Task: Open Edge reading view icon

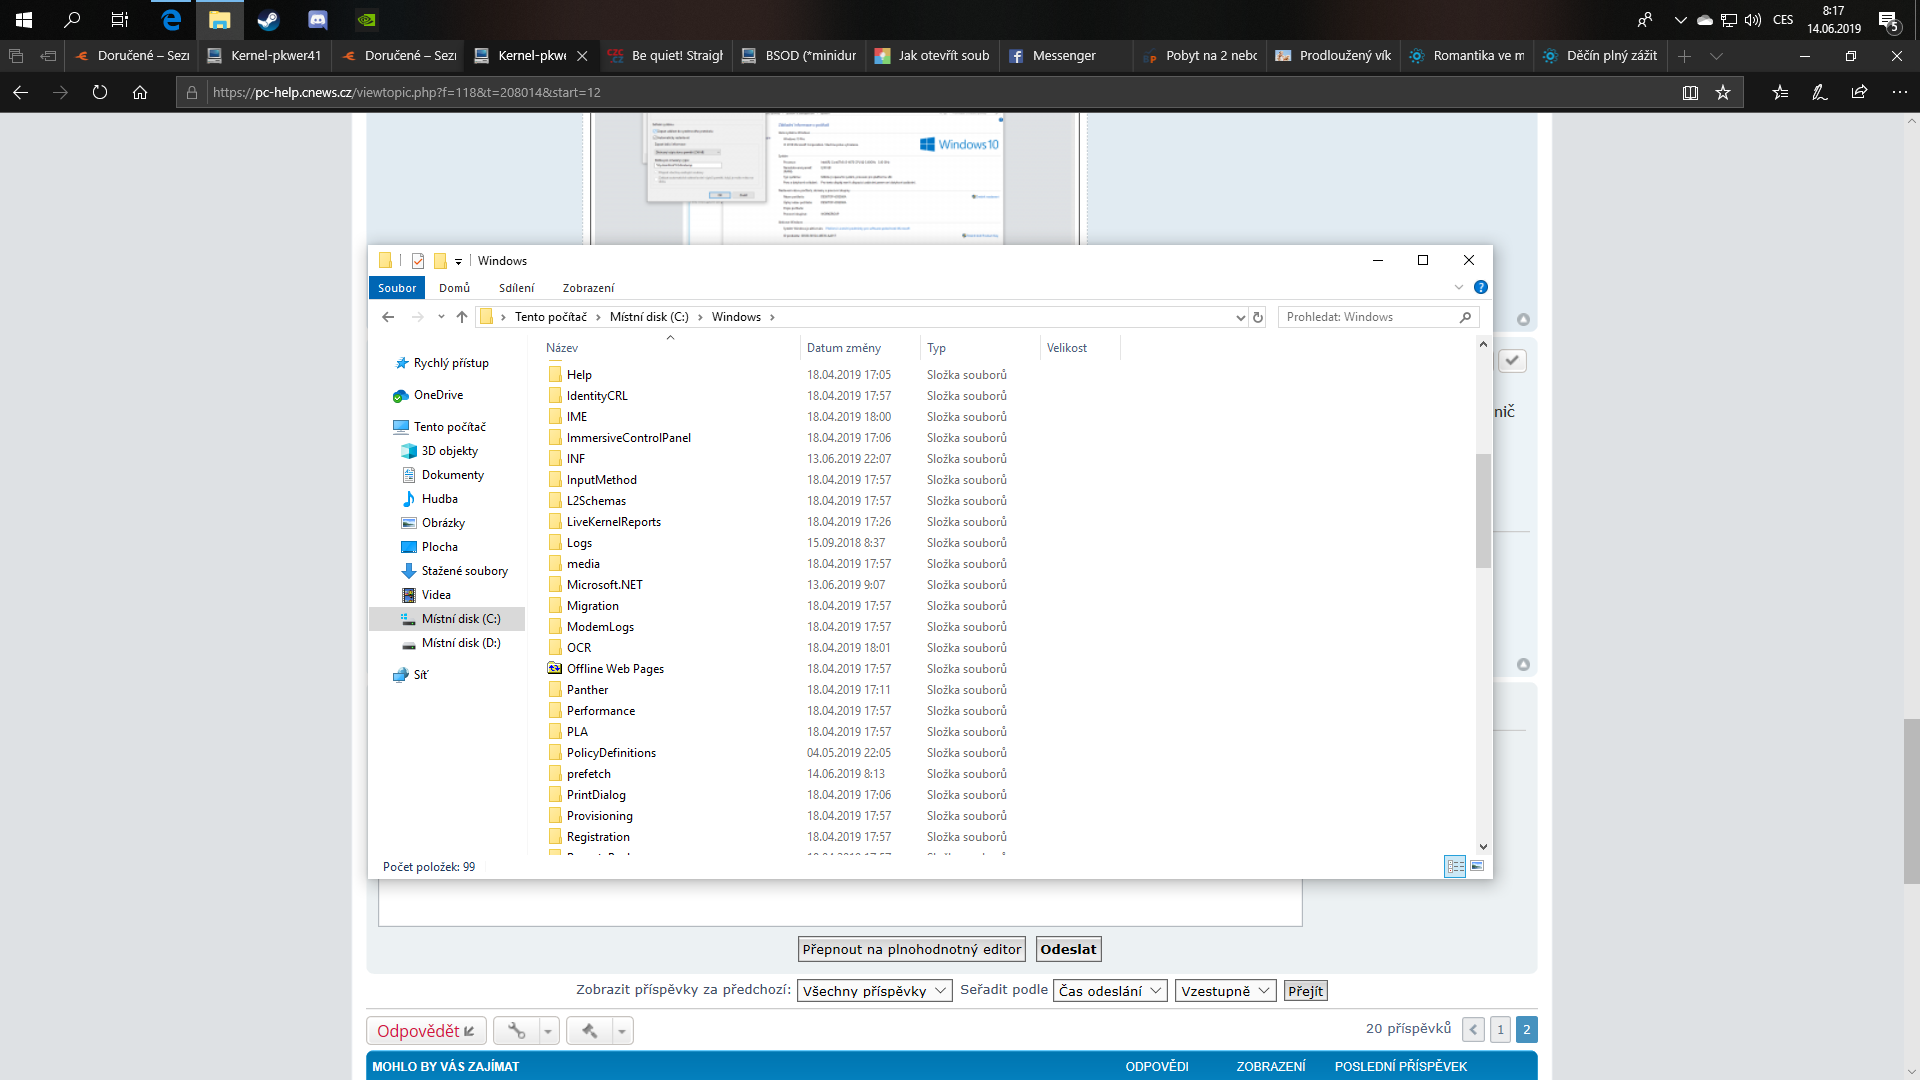Action: pos(1690,92)
